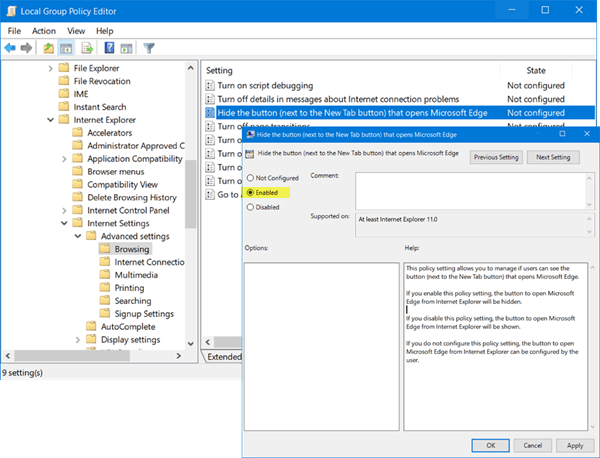Click the Accelerators folder icon in tree
This screenshot has width=600, height=458.
tap(77, 132)
